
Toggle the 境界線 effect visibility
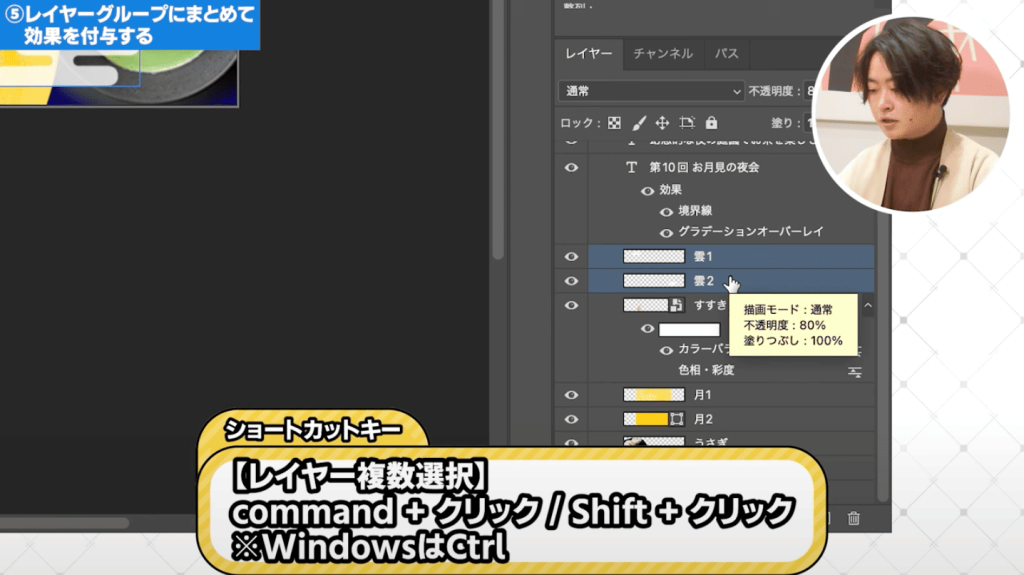(x=666, y=212)
